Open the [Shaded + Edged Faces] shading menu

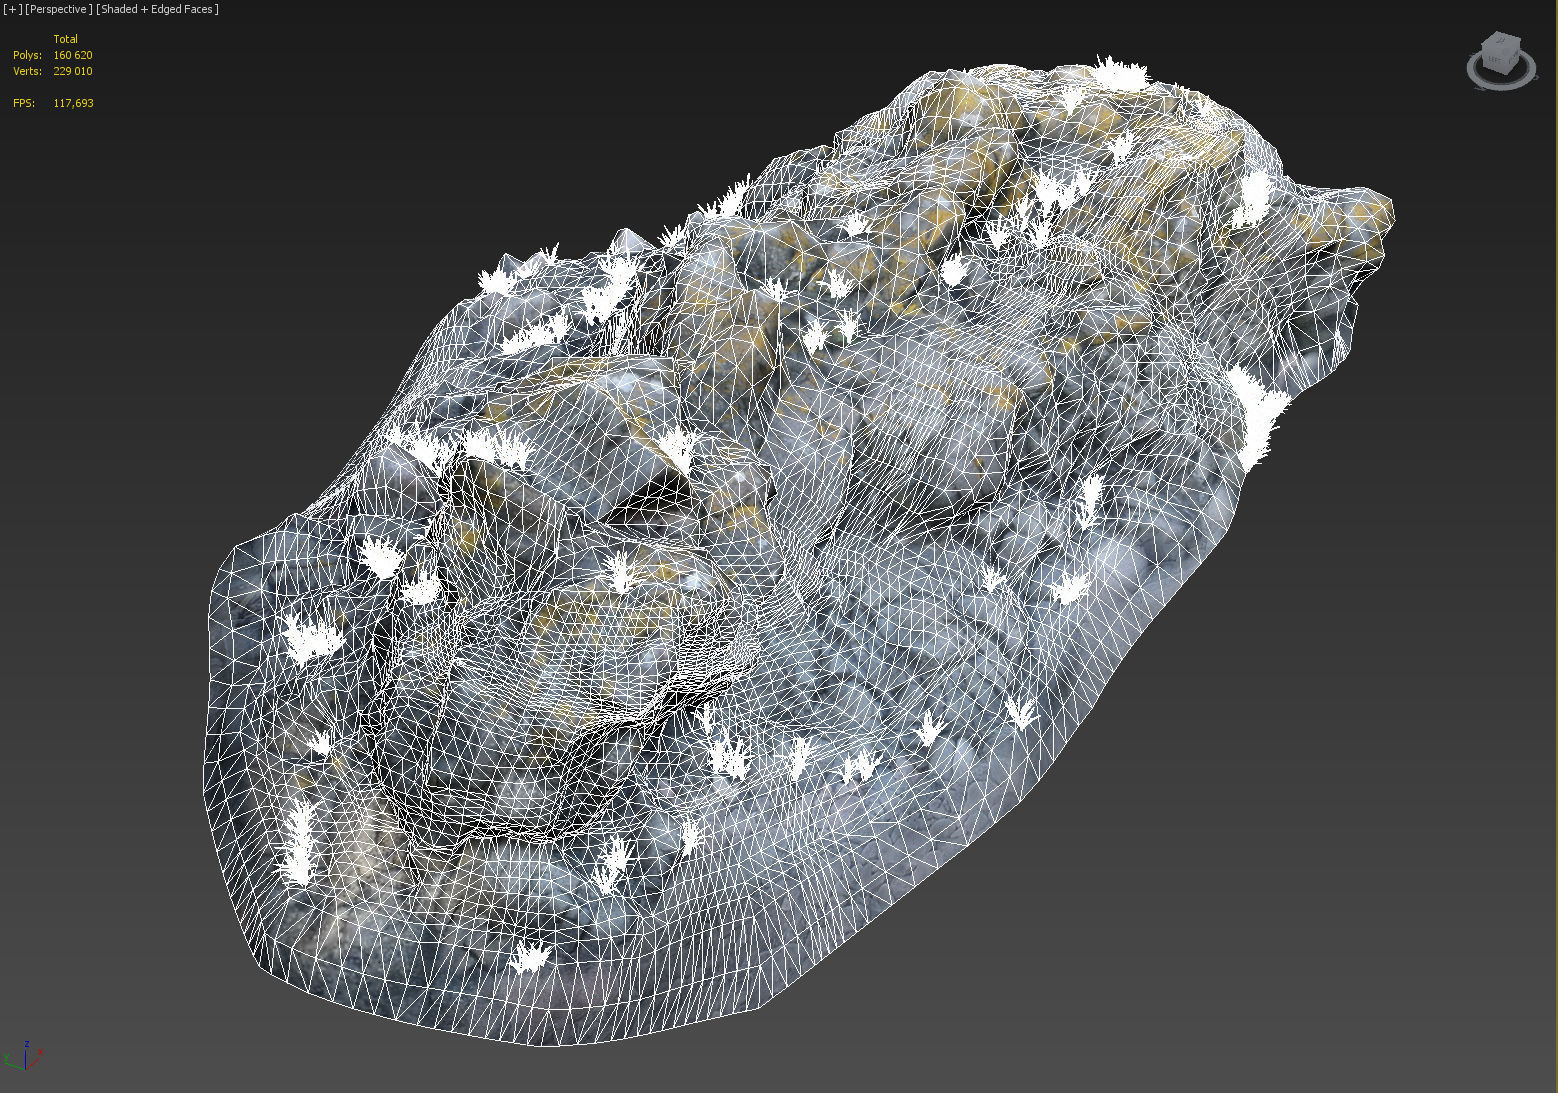pos(158,9)
